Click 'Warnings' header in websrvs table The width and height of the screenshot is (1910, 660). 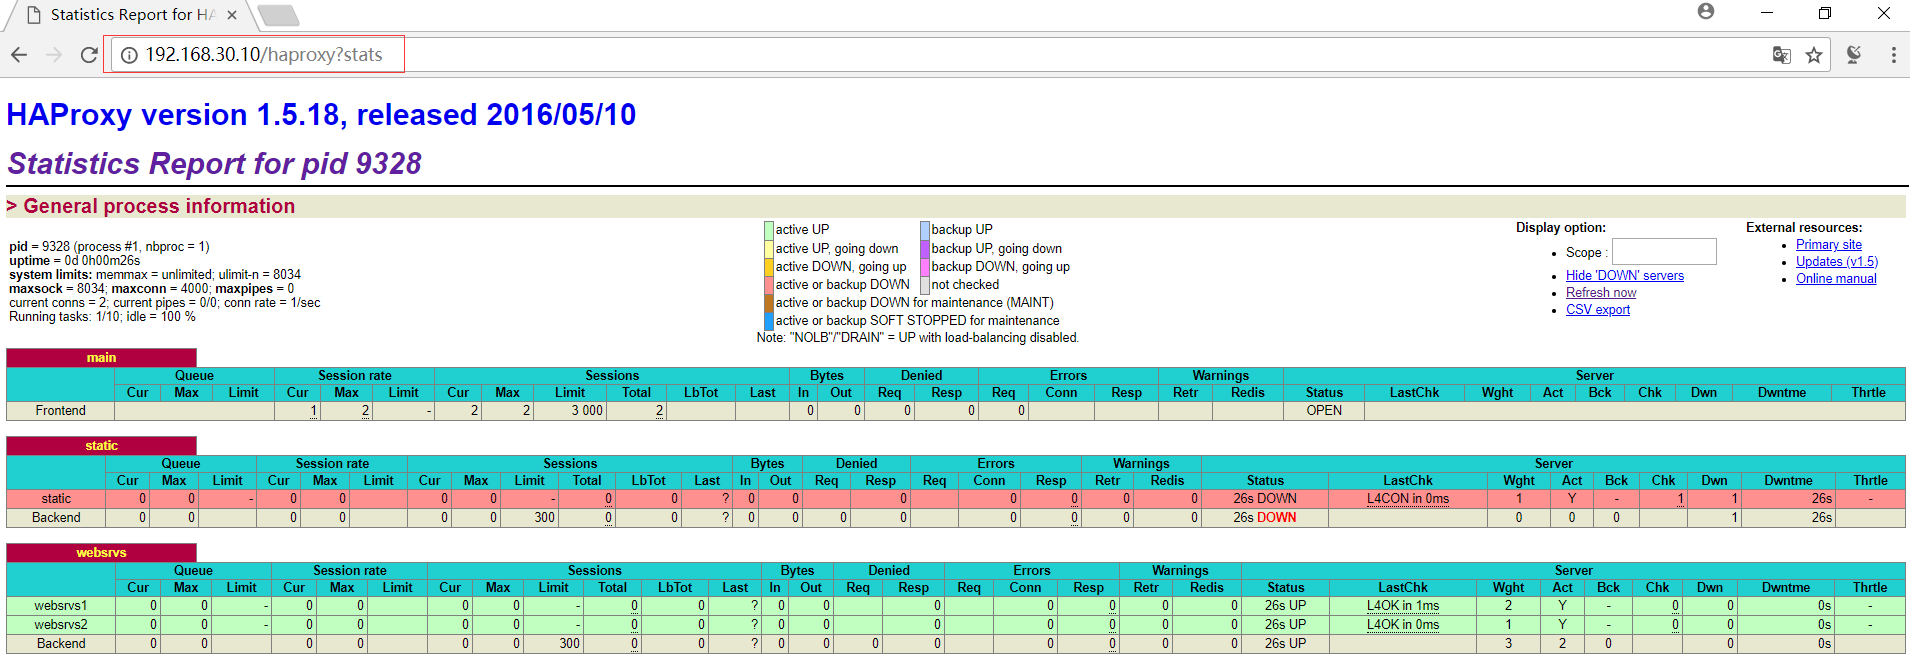tap(1180, 571)
